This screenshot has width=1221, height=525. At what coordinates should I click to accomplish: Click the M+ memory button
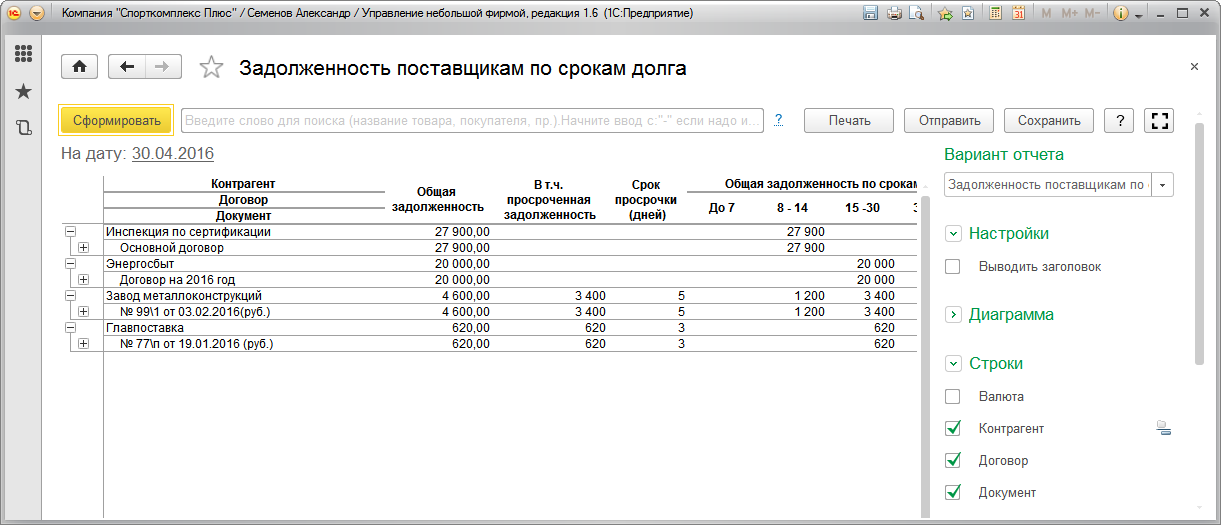(x=1068, y=14)
